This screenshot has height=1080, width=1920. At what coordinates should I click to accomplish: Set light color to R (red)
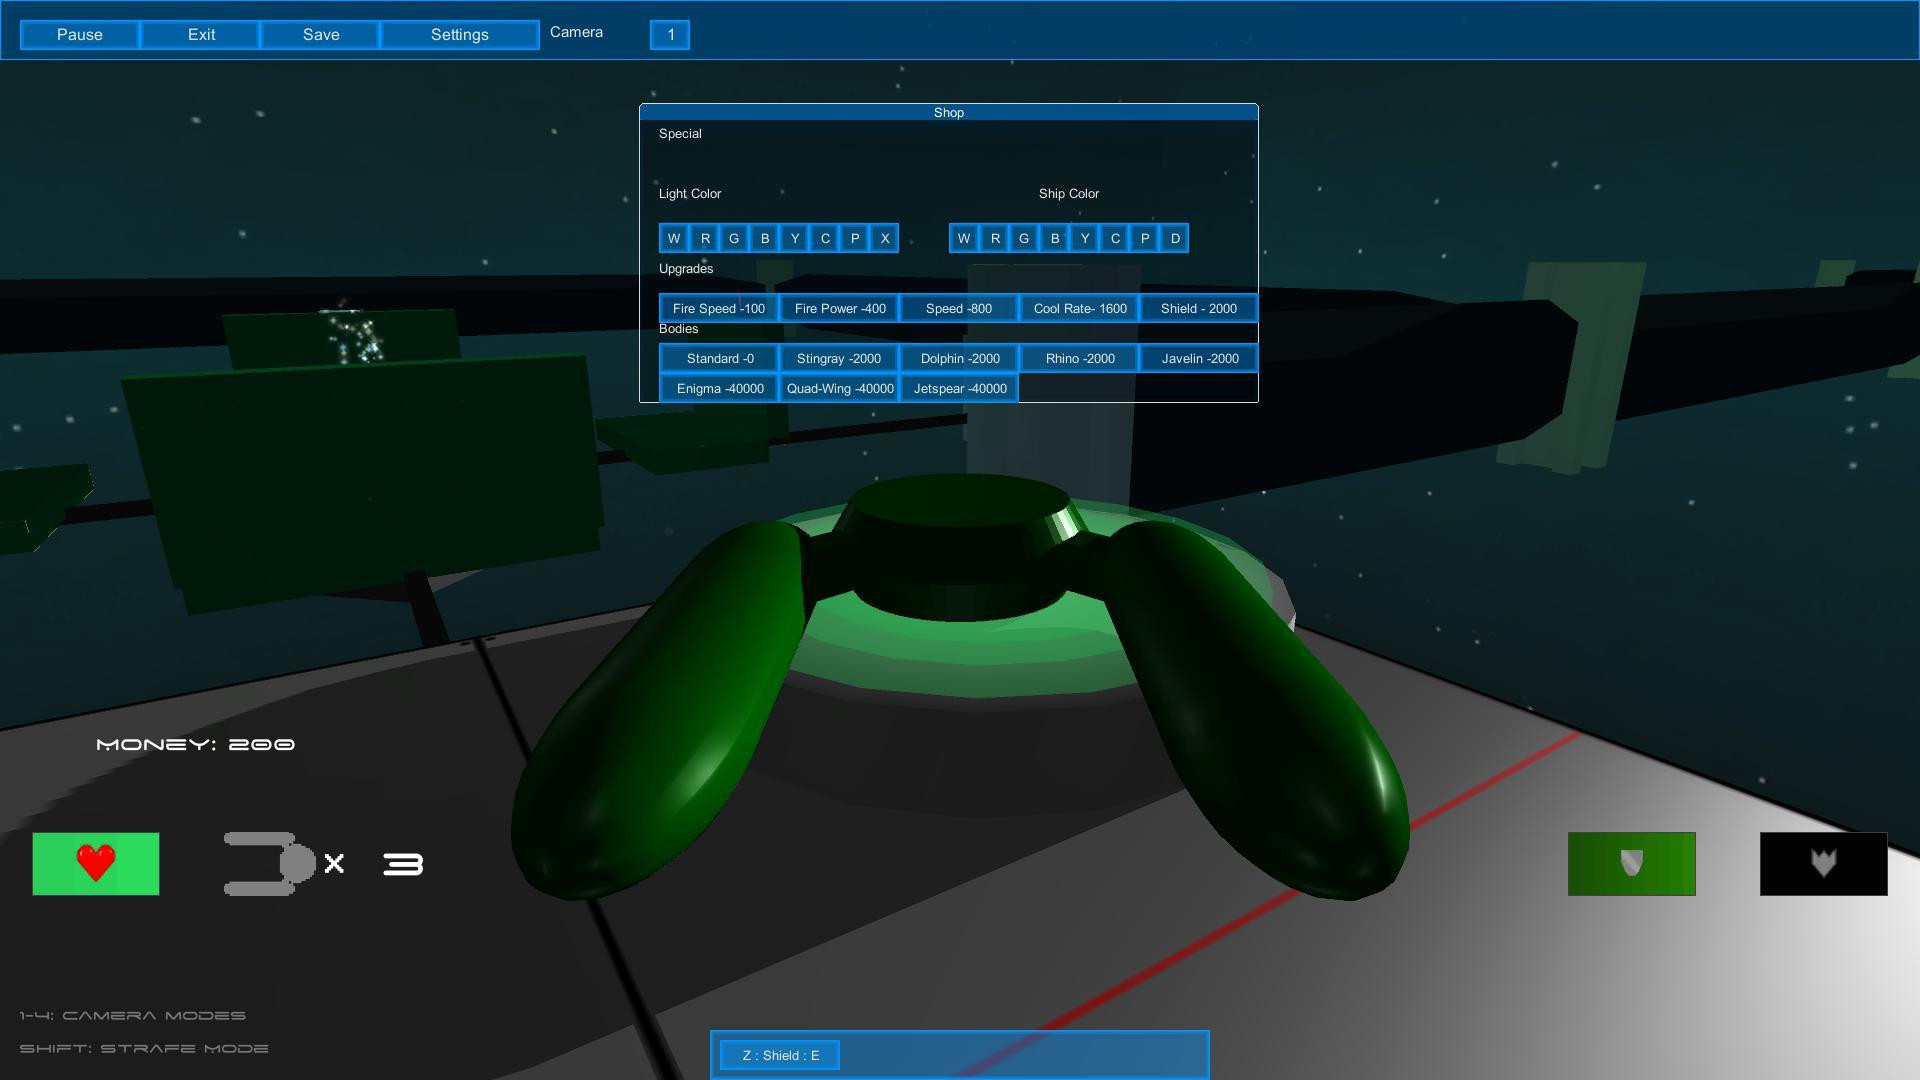tap(705, 238)
